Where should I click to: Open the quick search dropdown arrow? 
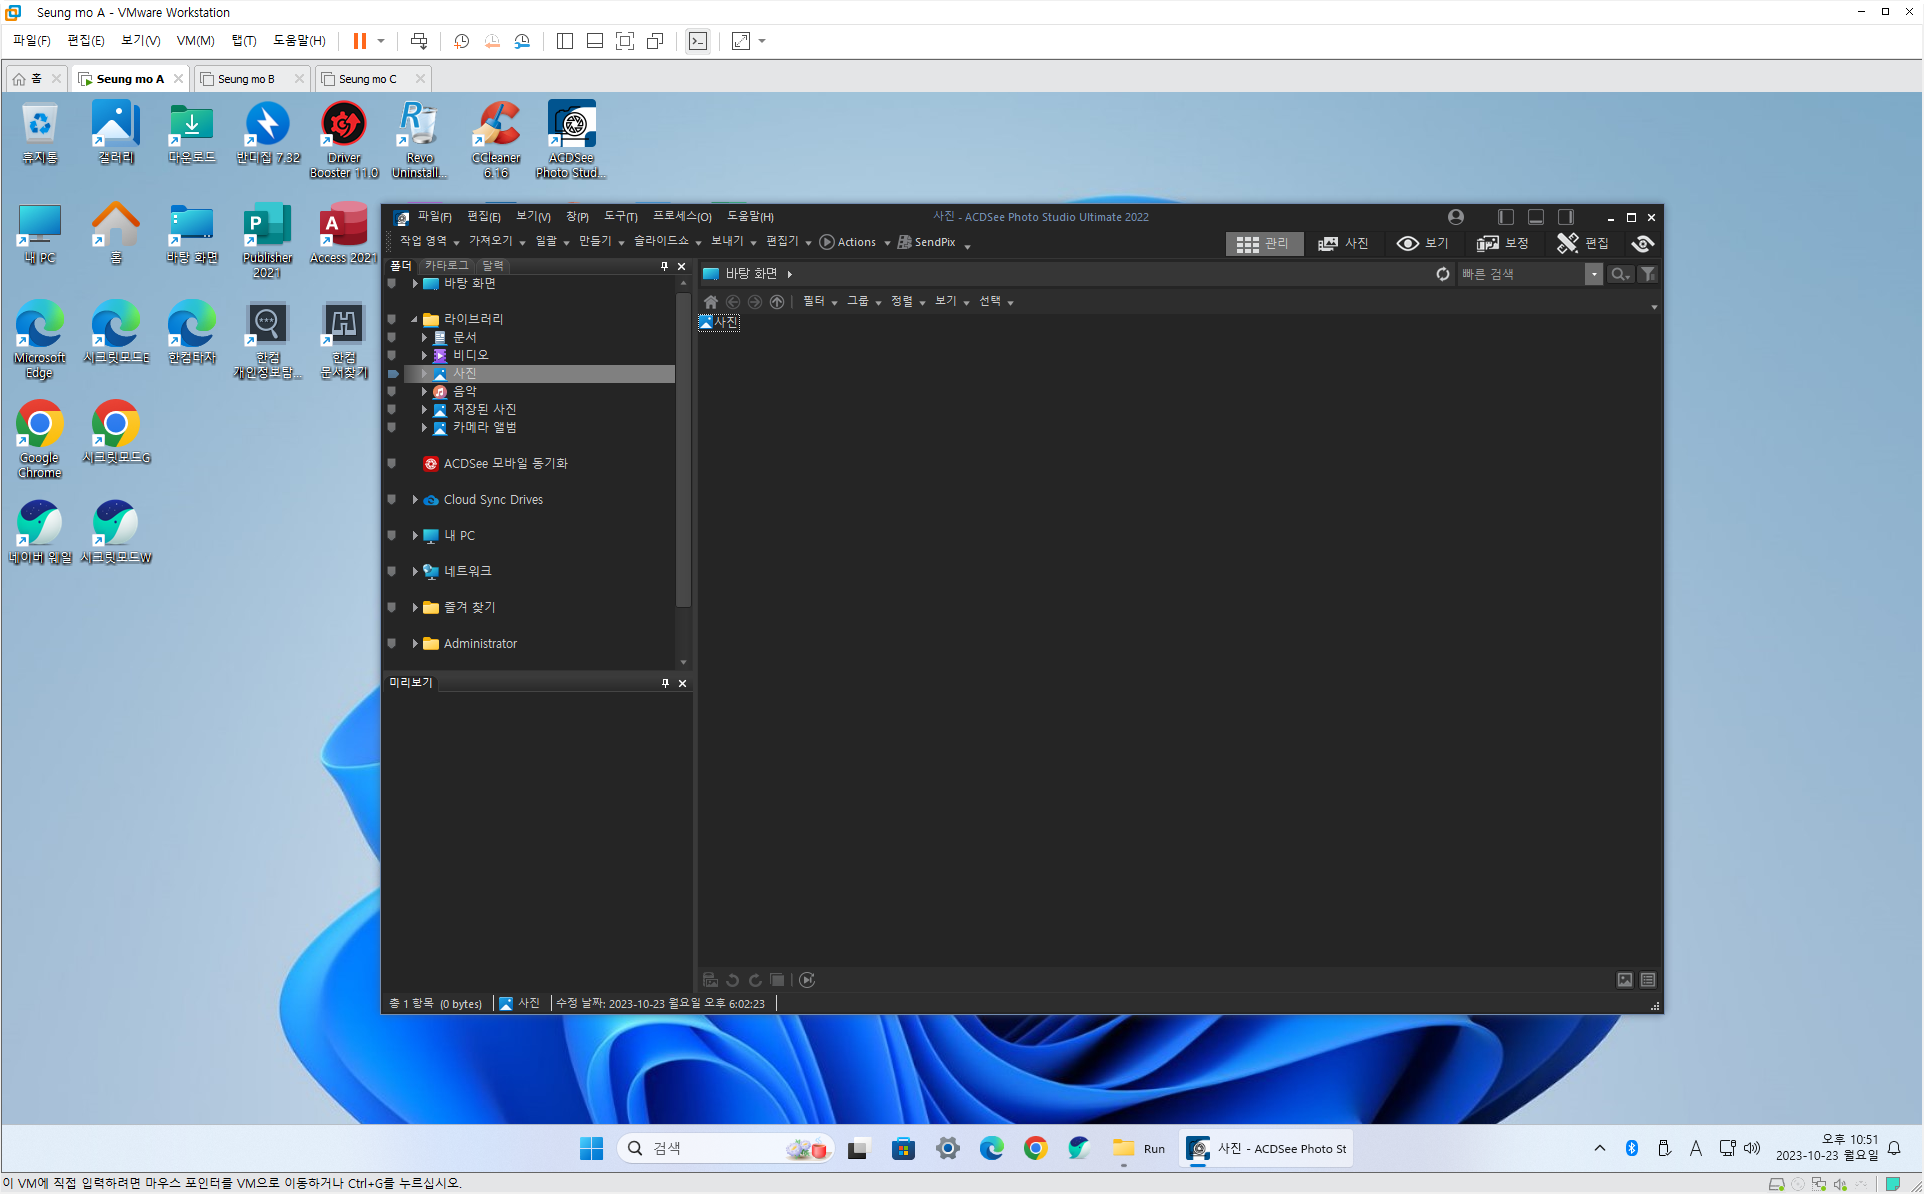click(x=1593, y=274)
